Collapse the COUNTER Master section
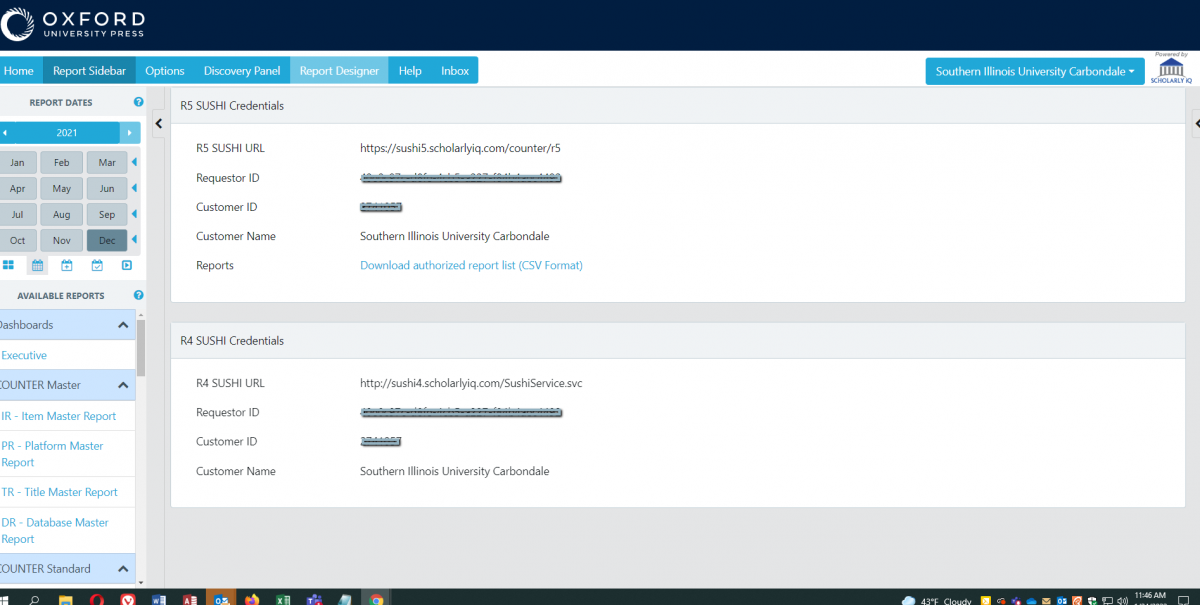This screenshot has width=1200, height=605. 123,385
